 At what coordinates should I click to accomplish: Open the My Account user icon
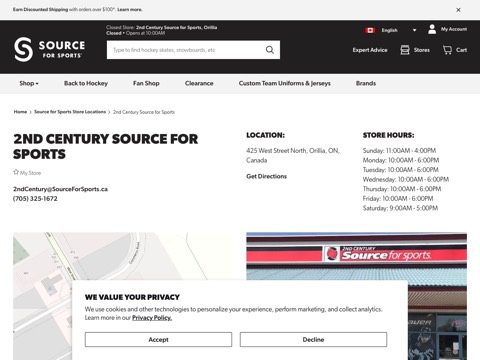432,29
